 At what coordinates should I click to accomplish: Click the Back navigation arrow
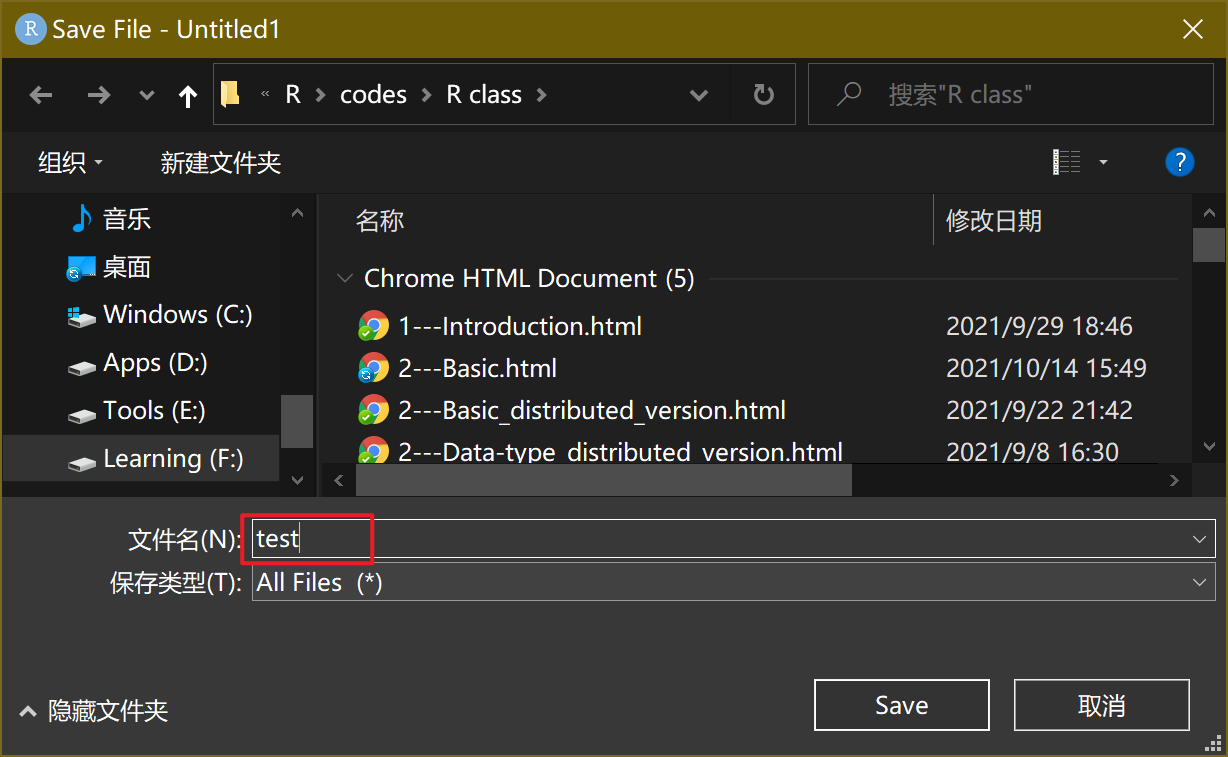pyautogui.click(x=41, y=95)
